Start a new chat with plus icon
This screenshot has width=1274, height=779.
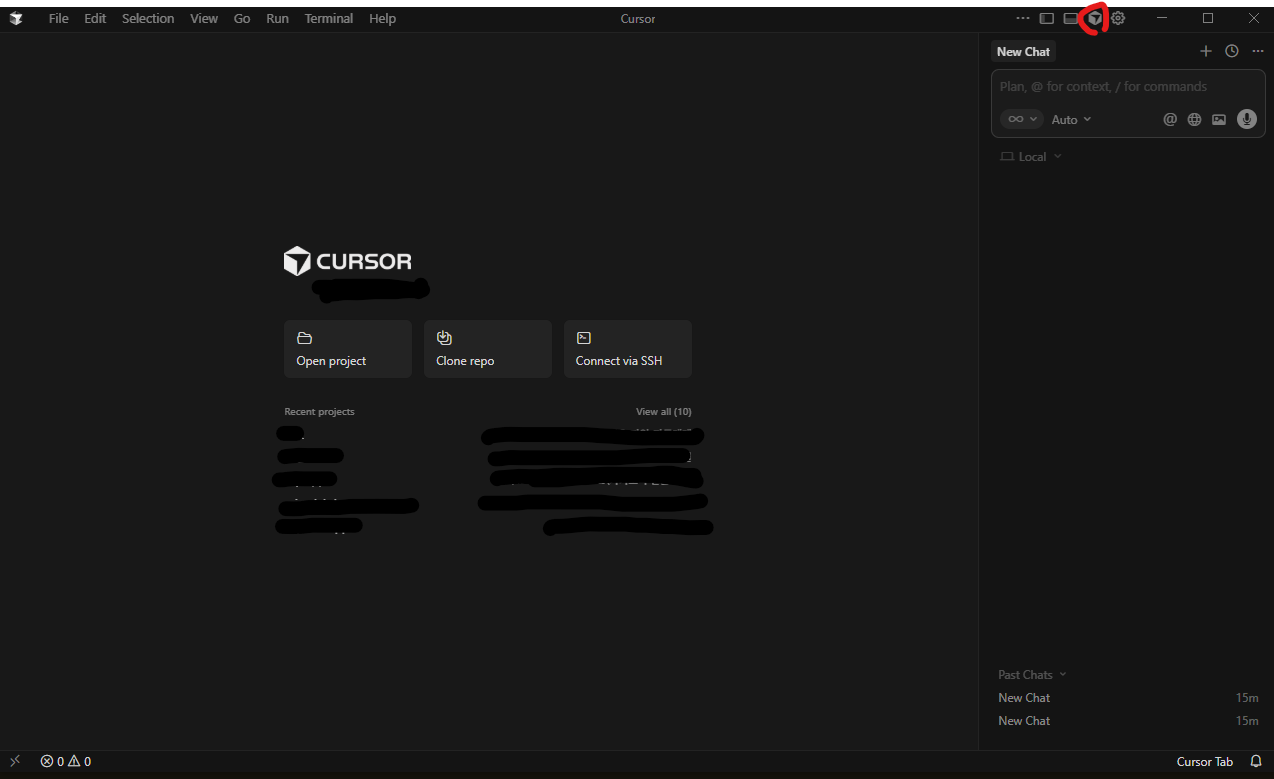[1205, 51]
